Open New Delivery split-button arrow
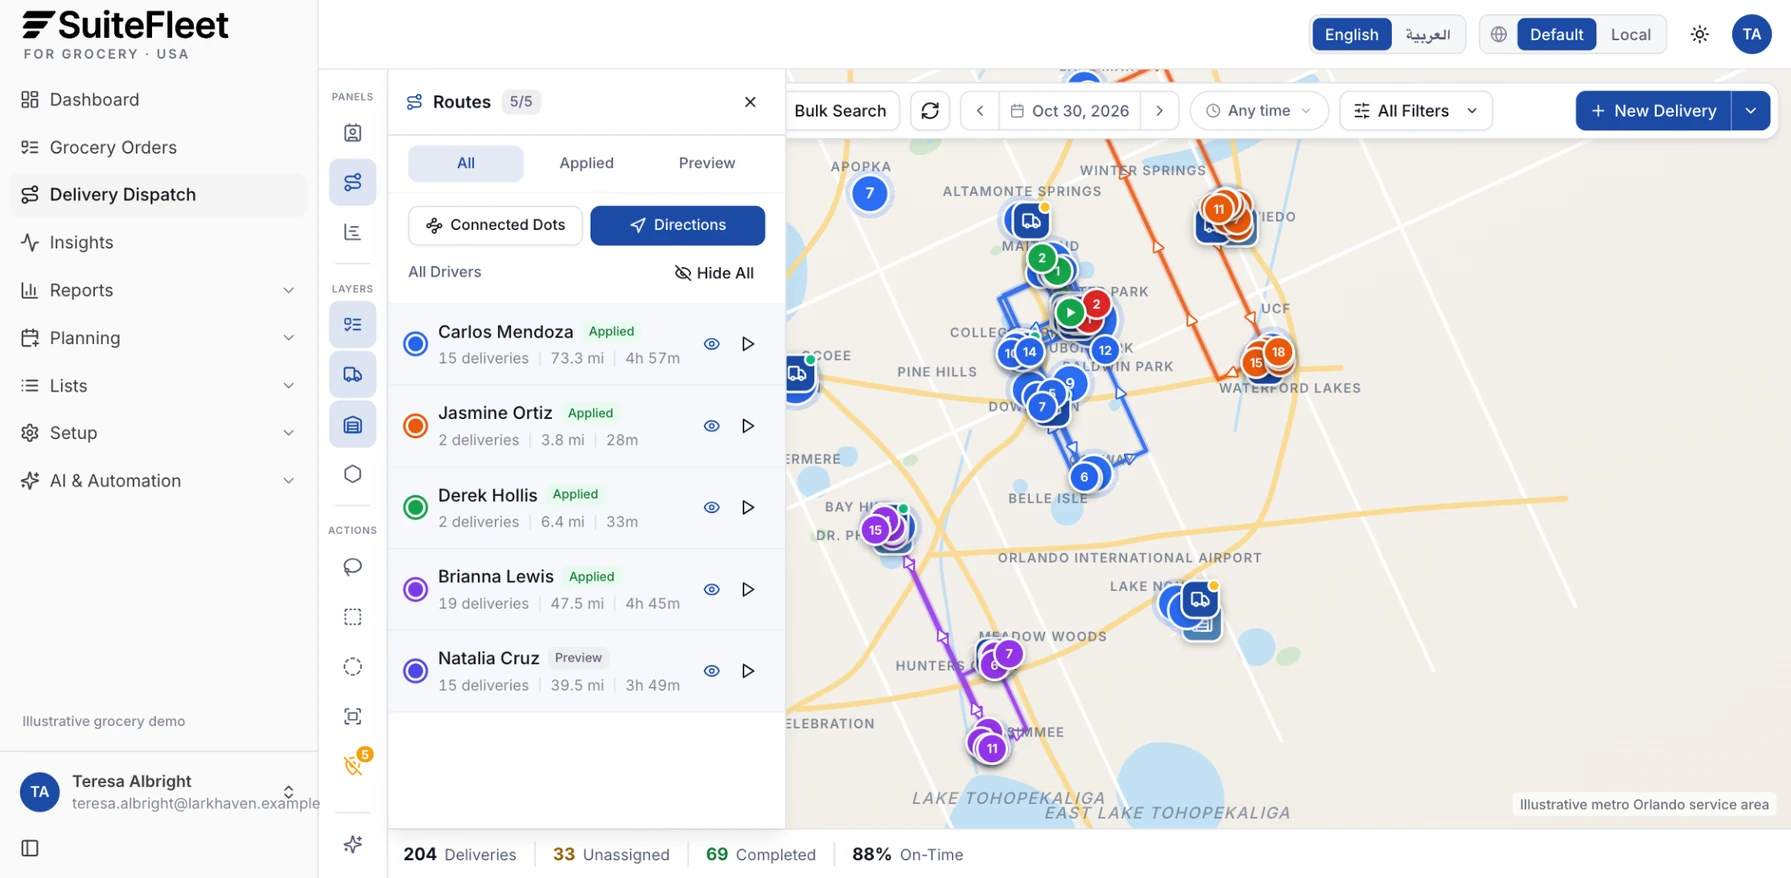This screenshot has height=878, width=1791. pos(1750,111)
